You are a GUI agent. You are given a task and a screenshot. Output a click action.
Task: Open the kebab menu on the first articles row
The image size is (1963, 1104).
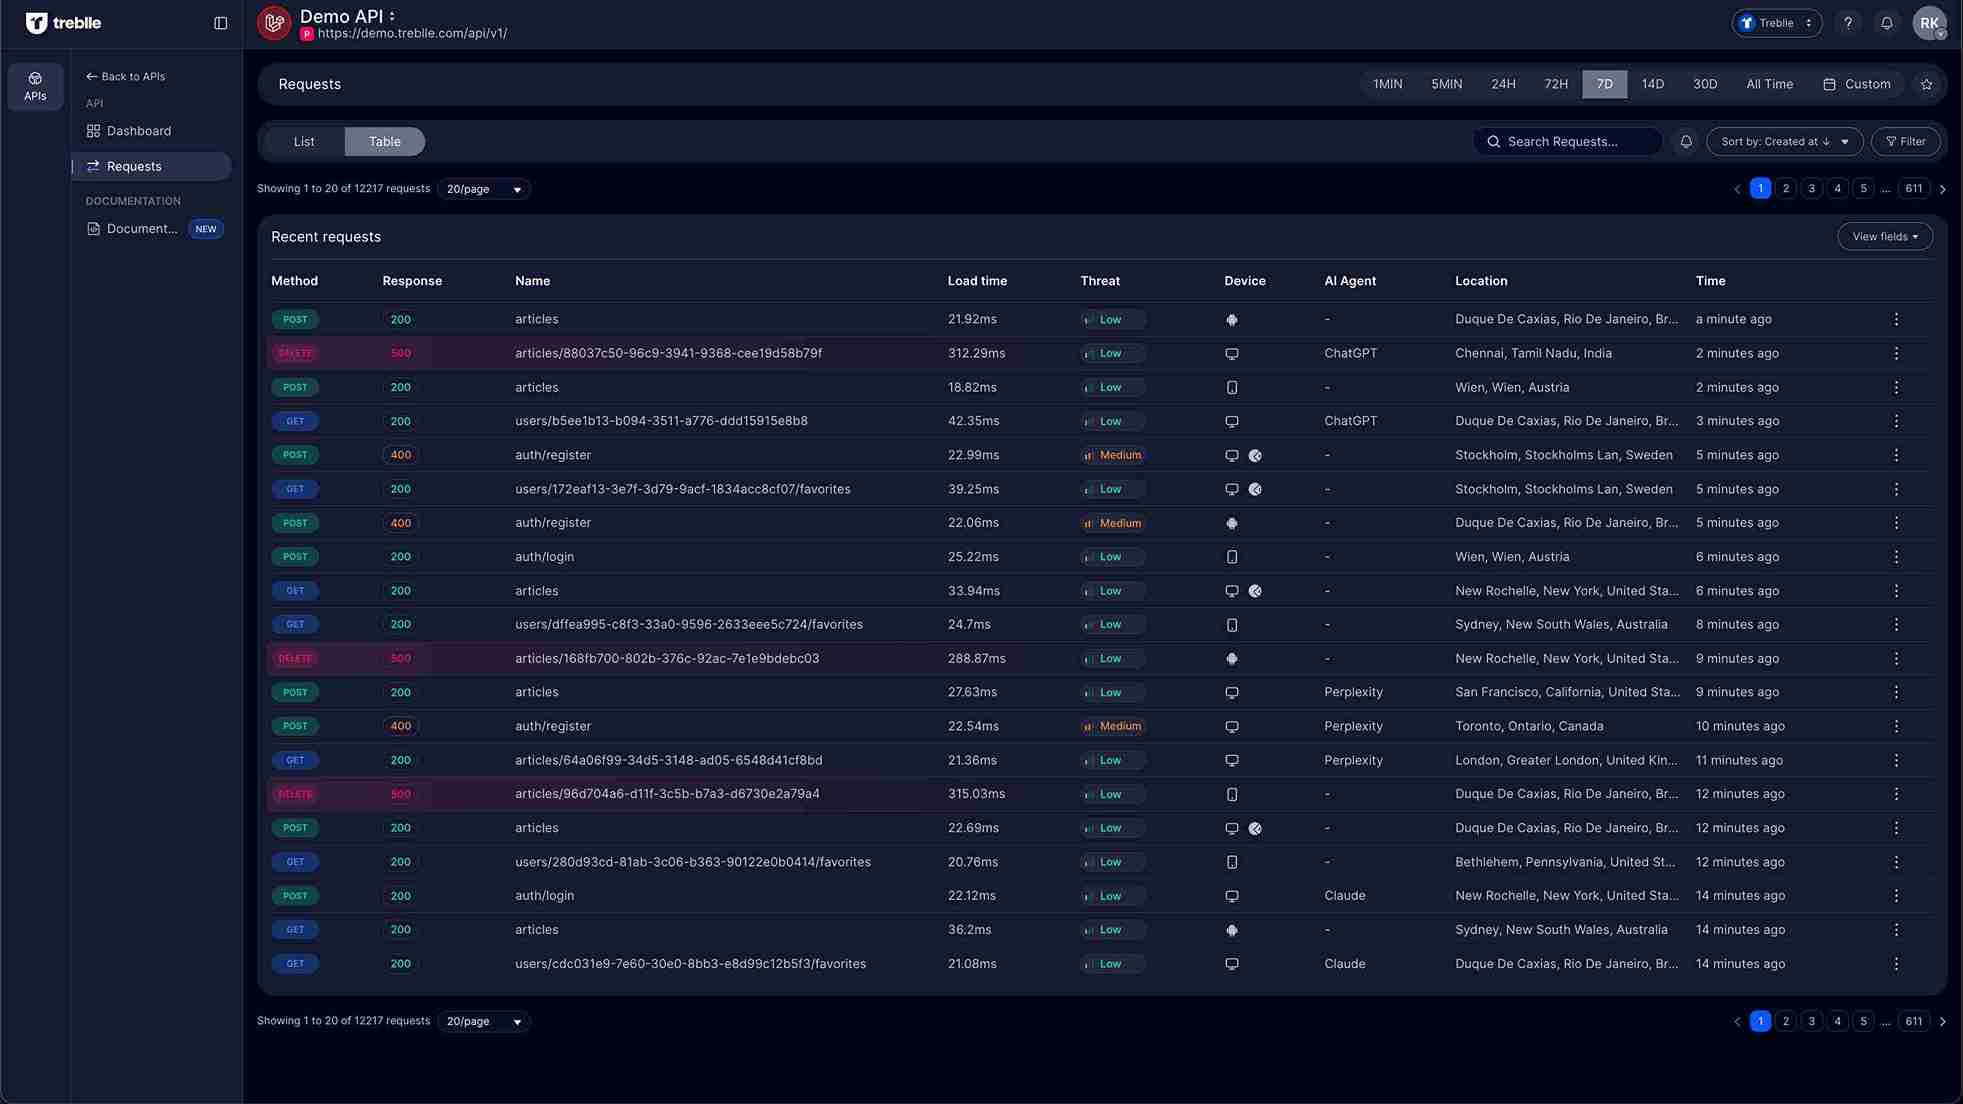[x=1896, y=319]
